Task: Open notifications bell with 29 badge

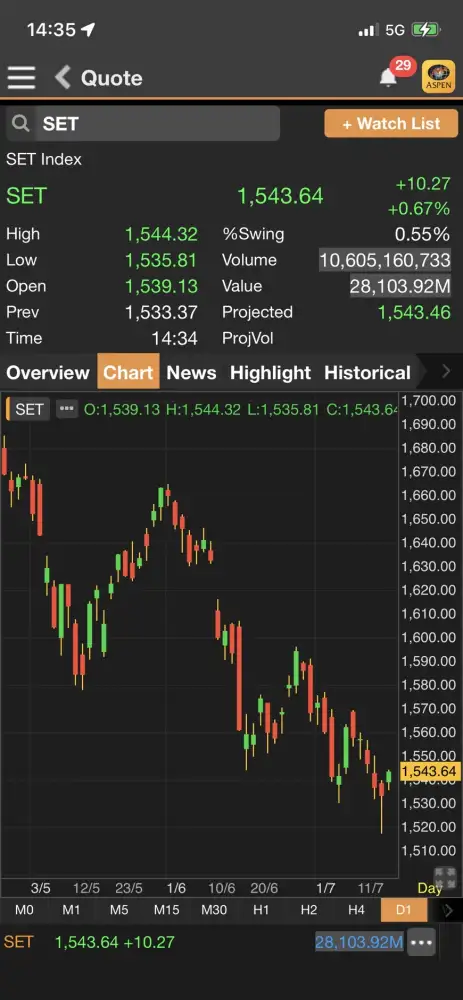Action: (388, 77)
